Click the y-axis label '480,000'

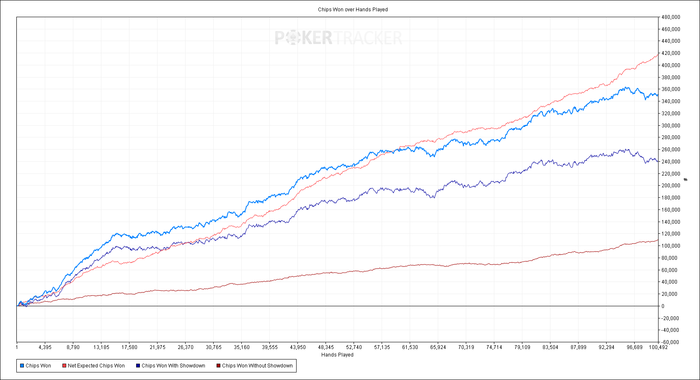click(671, 17)
